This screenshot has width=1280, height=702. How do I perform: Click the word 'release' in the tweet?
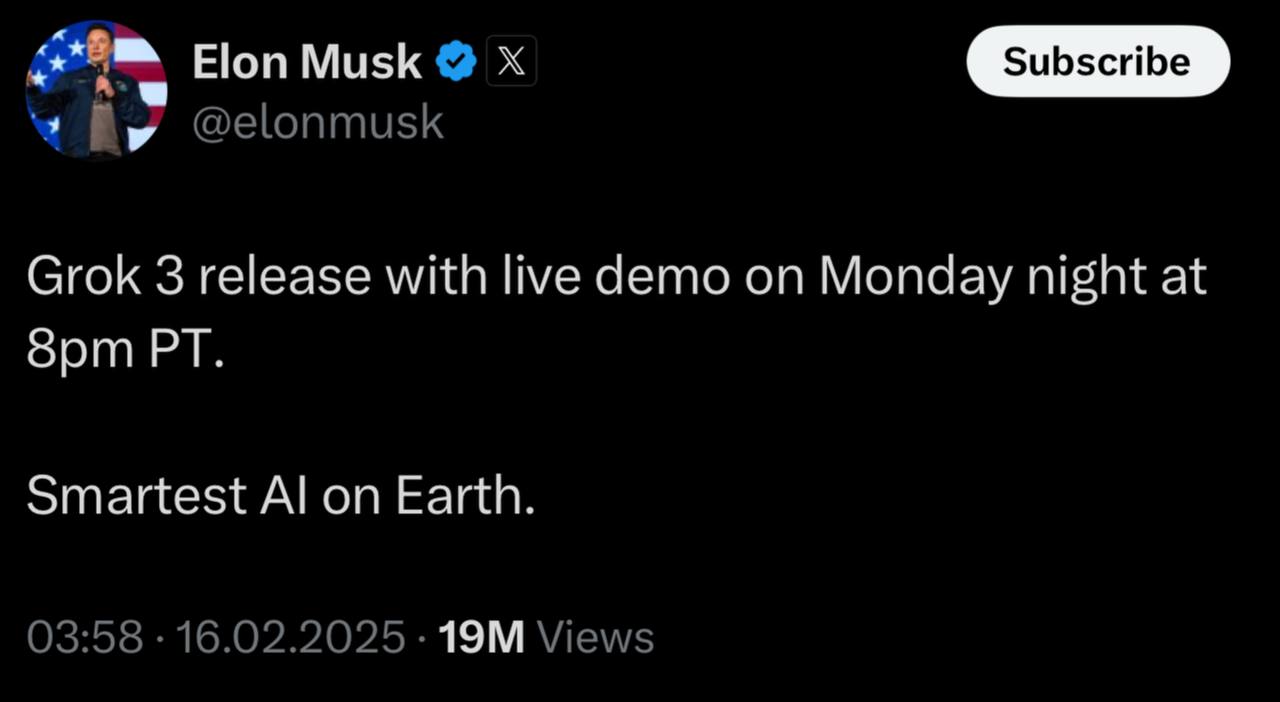coord(285,277)
